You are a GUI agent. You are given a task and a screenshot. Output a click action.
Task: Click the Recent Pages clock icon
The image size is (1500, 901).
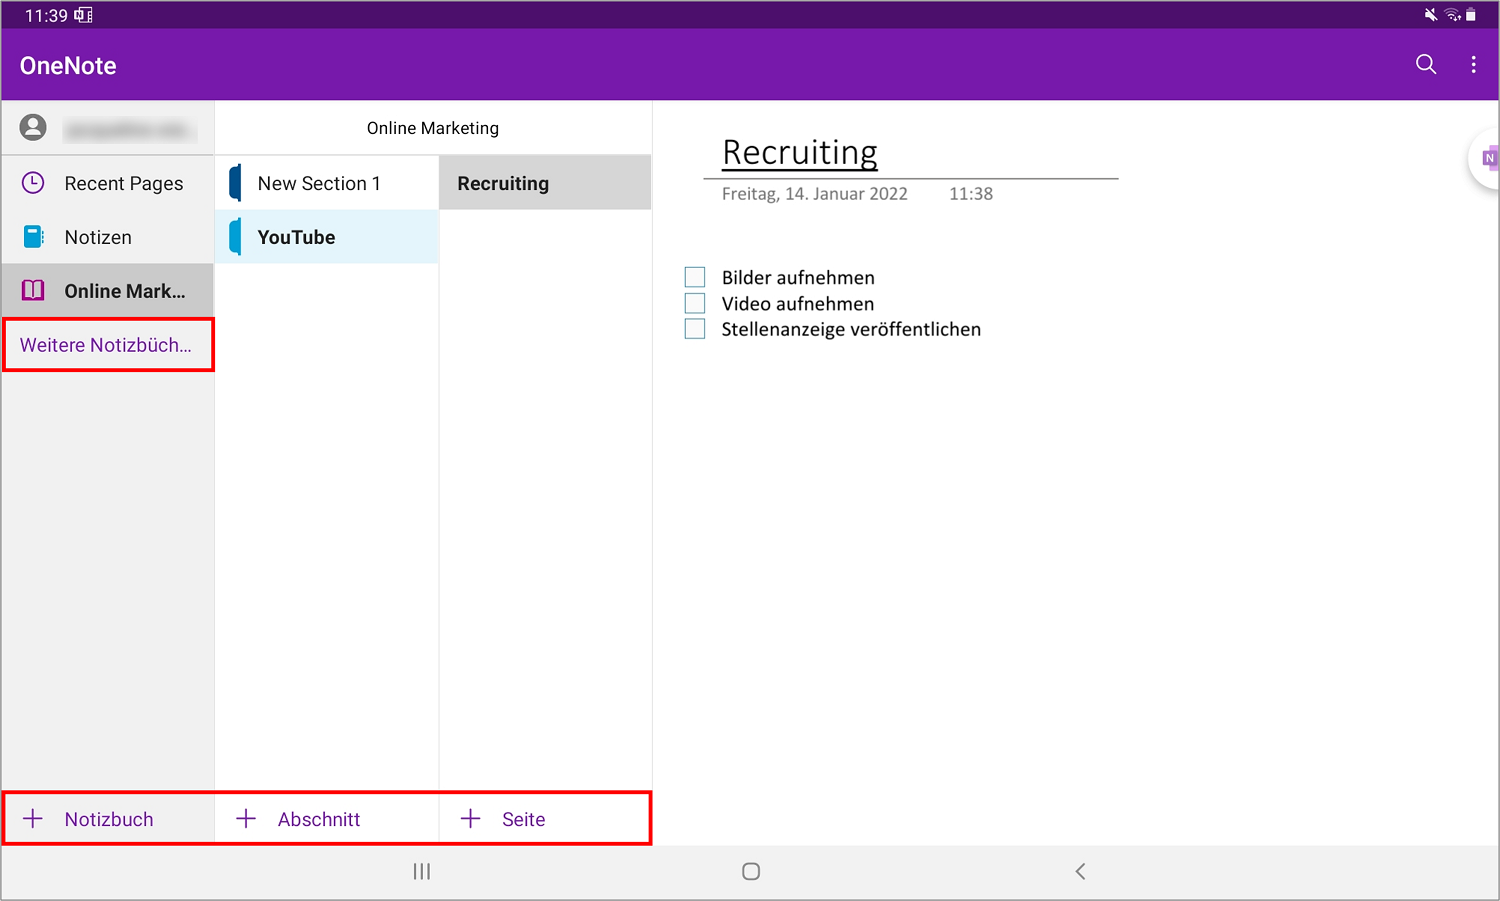click(x=33, y=183)
